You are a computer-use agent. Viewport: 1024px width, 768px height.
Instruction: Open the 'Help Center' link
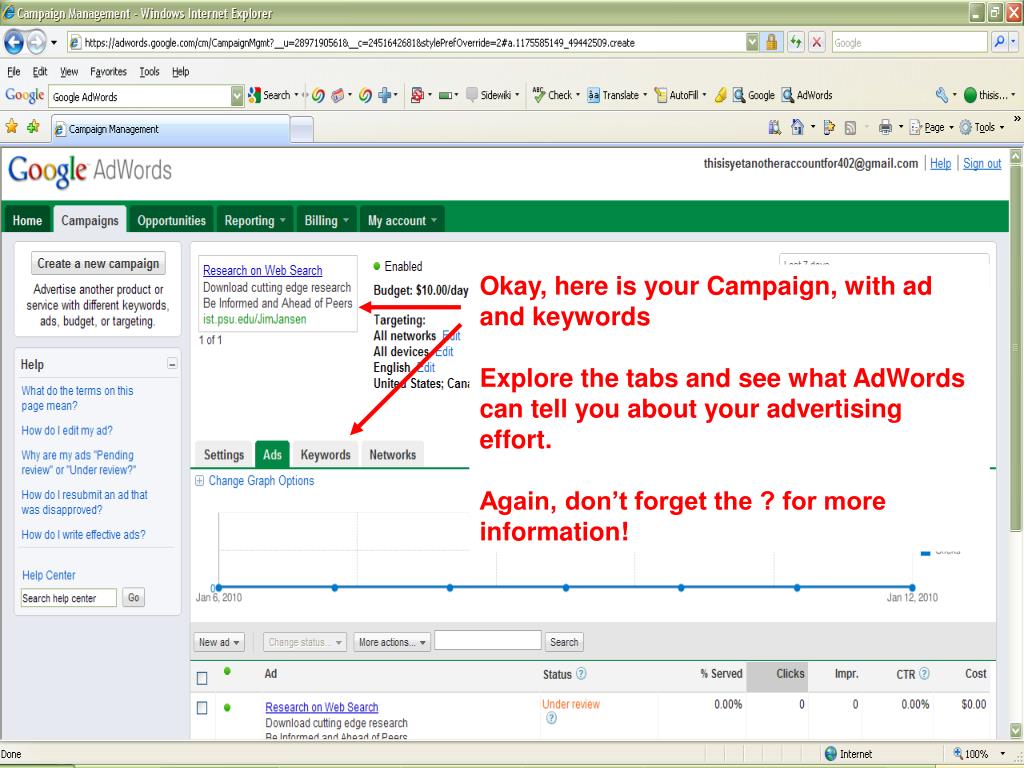click(48, 575)
